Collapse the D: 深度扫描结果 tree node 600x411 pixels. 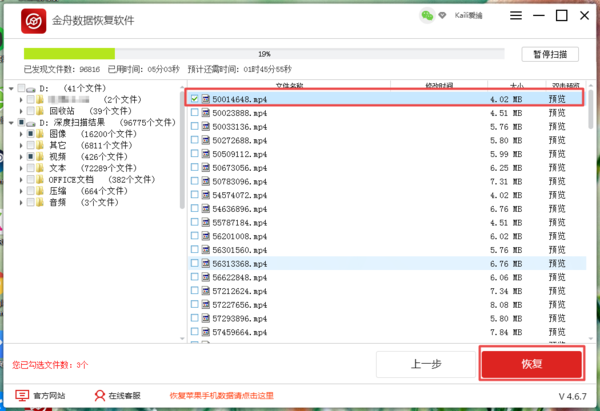[11, 123]
